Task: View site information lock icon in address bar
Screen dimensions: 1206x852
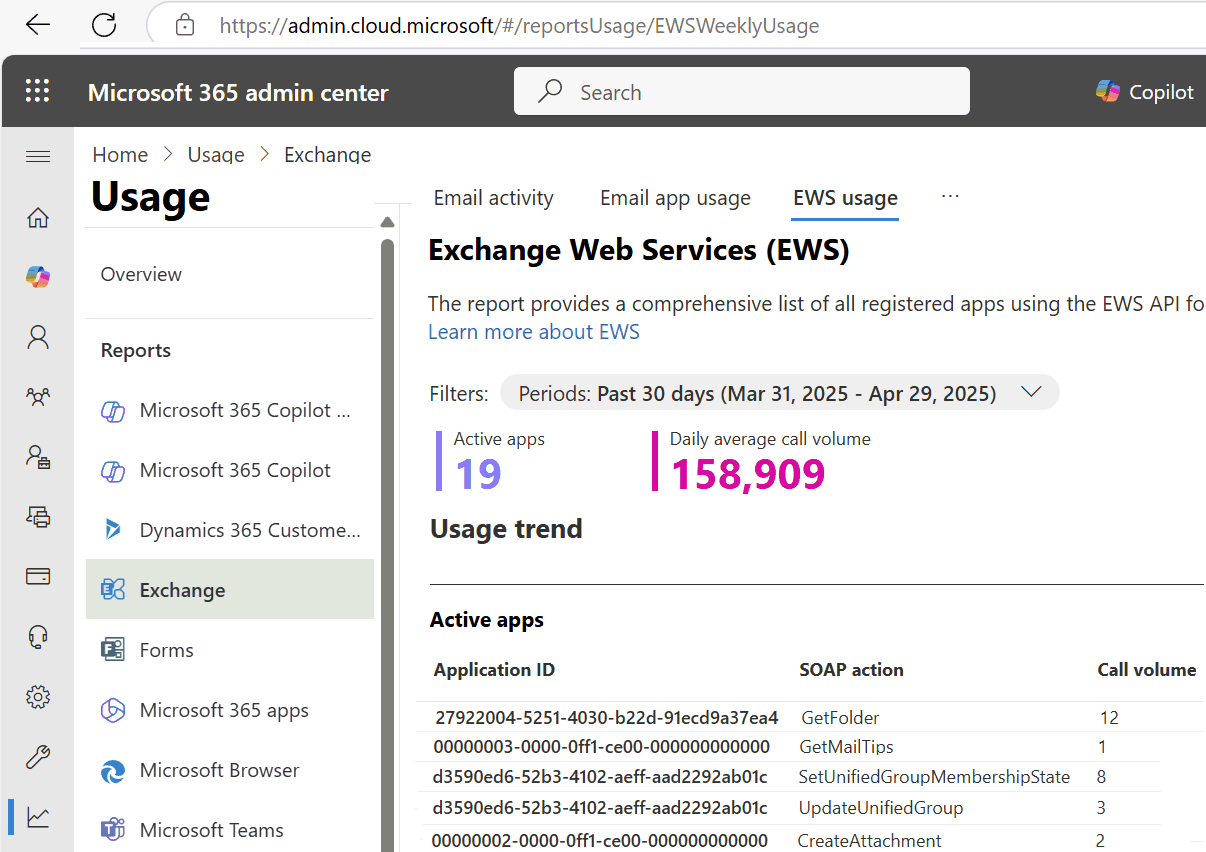Action: tap(184, 25)
